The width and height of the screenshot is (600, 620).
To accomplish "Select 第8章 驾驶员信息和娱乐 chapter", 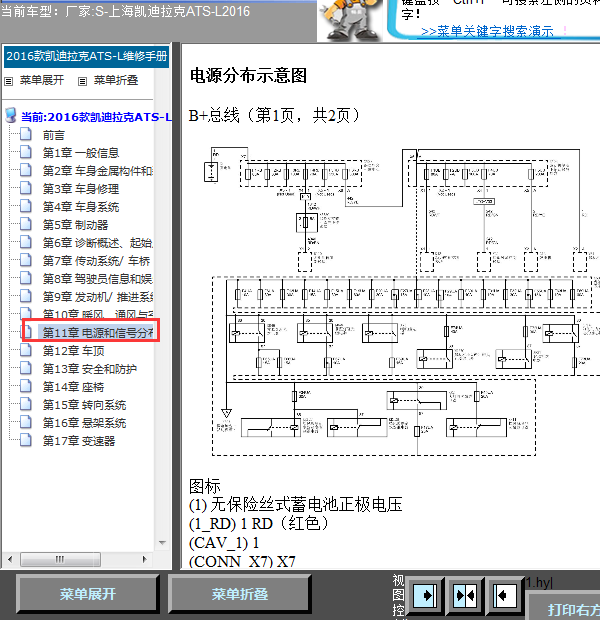I will tap(97, 279).
